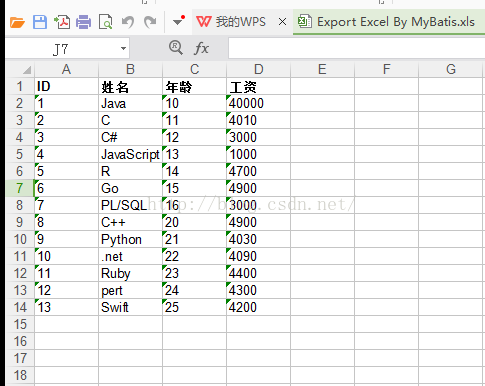Select the salary cell 1000
Viewport: 485px width, 386px height.
pyautogui.click(x=258, y=154)
